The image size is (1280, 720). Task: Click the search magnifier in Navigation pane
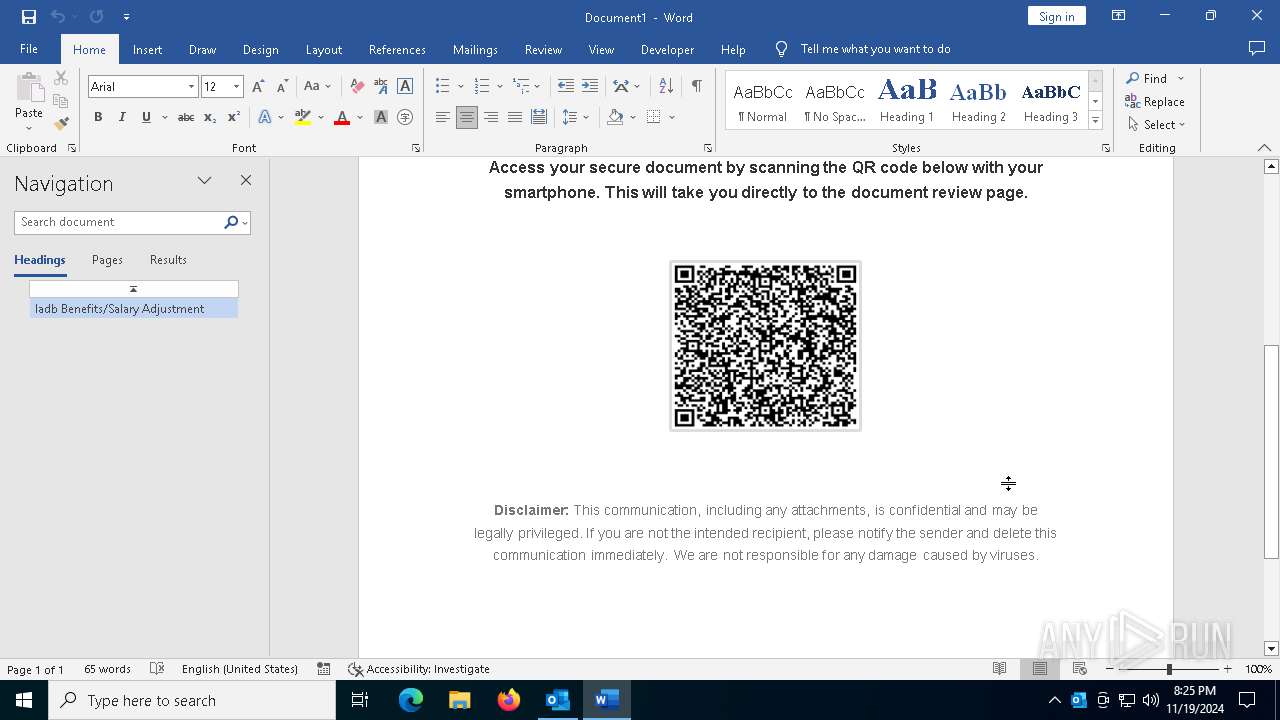[x=231, y=222]
